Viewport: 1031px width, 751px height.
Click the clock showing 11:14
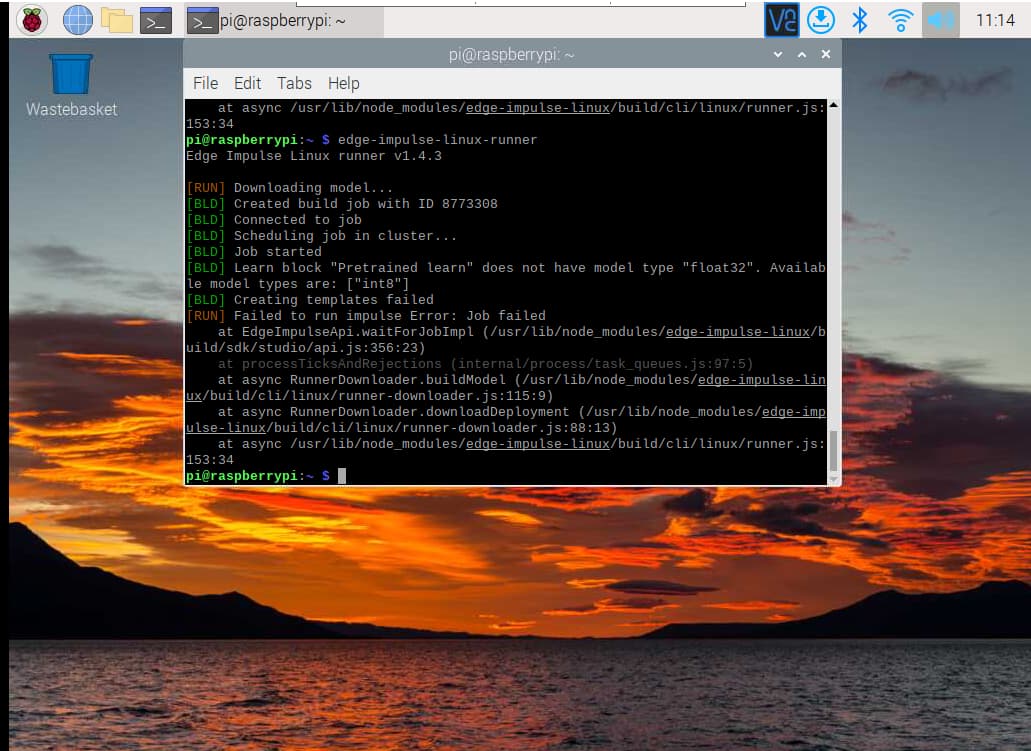(994, 20)
